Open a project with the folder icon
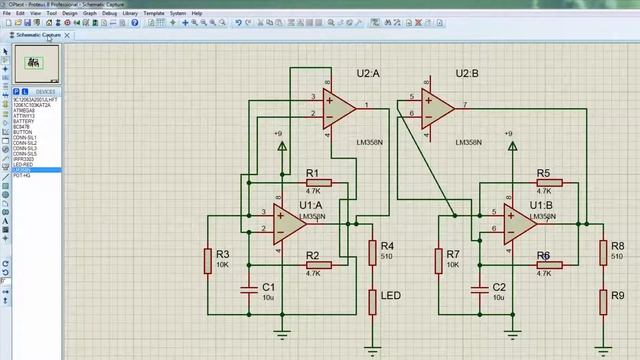This screenshot has width=640, height=360. [18, 23]
